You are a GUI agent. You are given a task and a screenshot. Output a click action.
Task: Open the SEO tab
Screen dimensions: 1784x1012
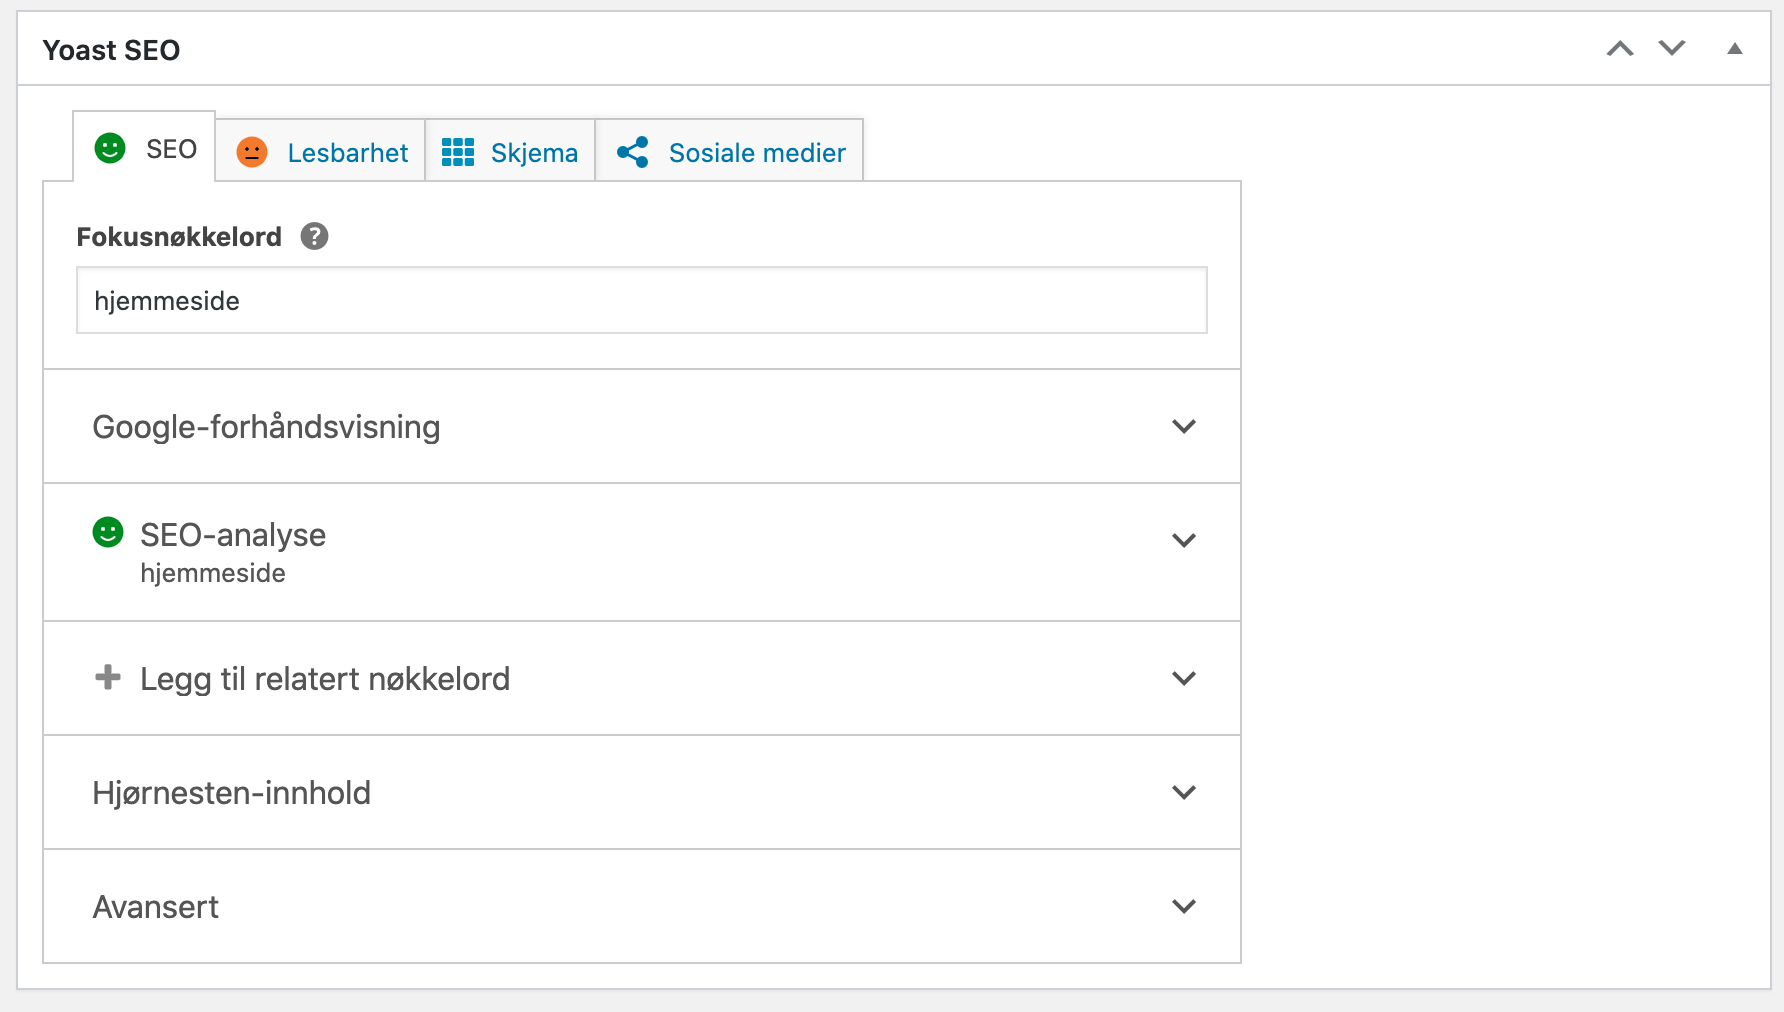(x=144, y=147)
